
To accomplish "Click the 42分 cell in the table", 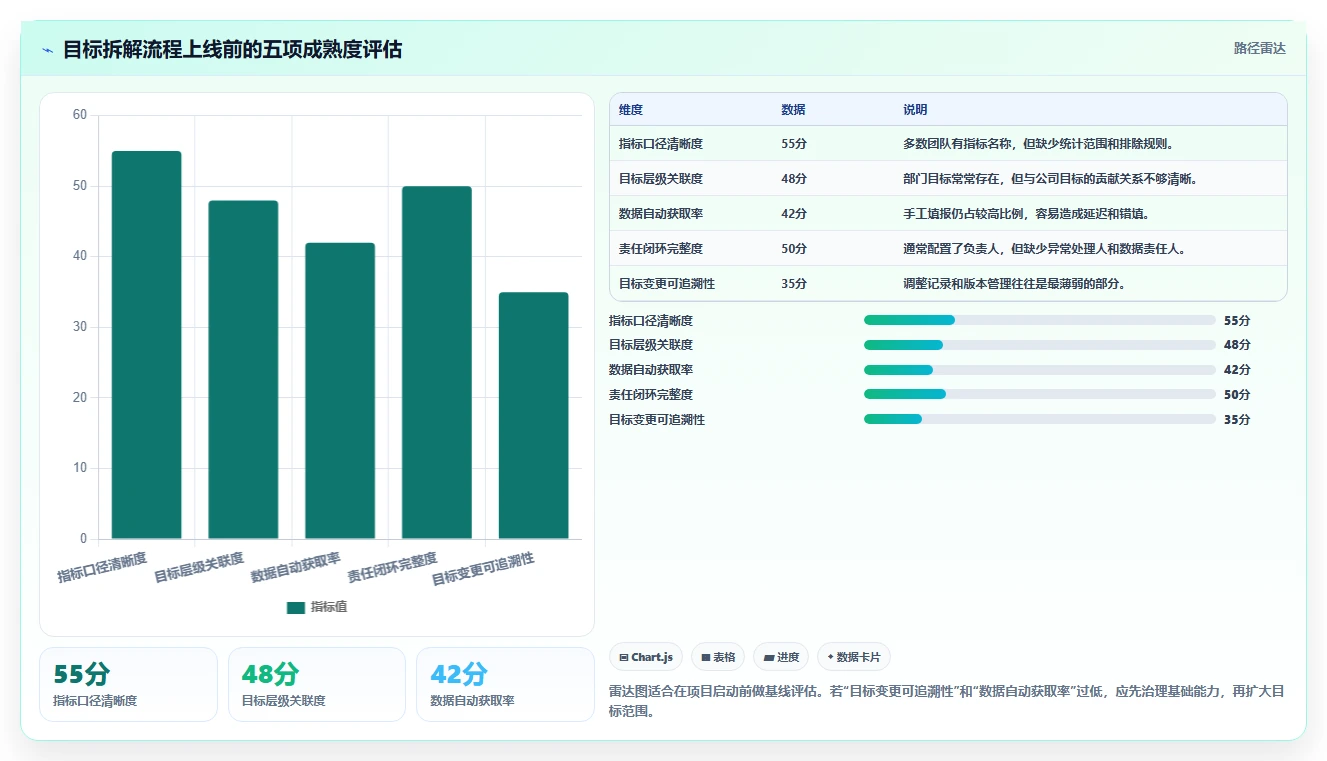I will (x=794, y=214).
